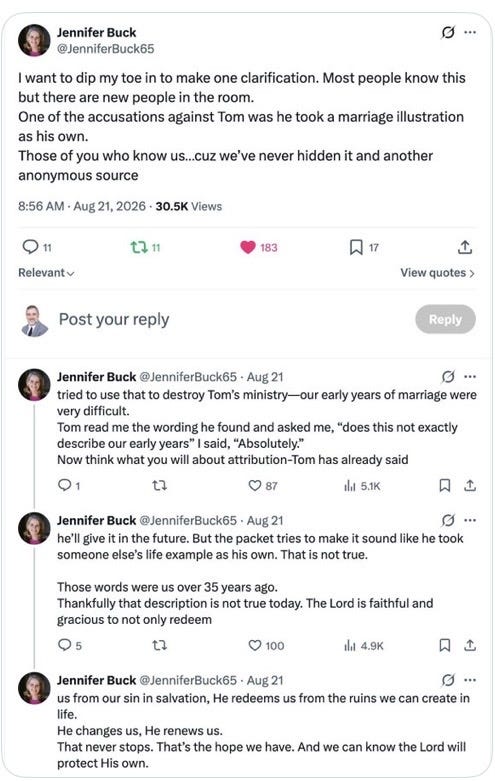
Task: Repost the reply about Tom's ministry
Action: (x=159, y=485)
